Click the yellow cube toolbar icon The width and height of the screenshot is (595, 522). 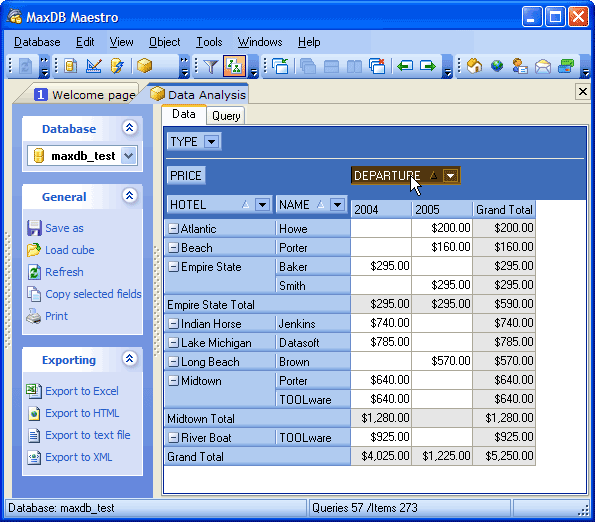pos(145,66)
